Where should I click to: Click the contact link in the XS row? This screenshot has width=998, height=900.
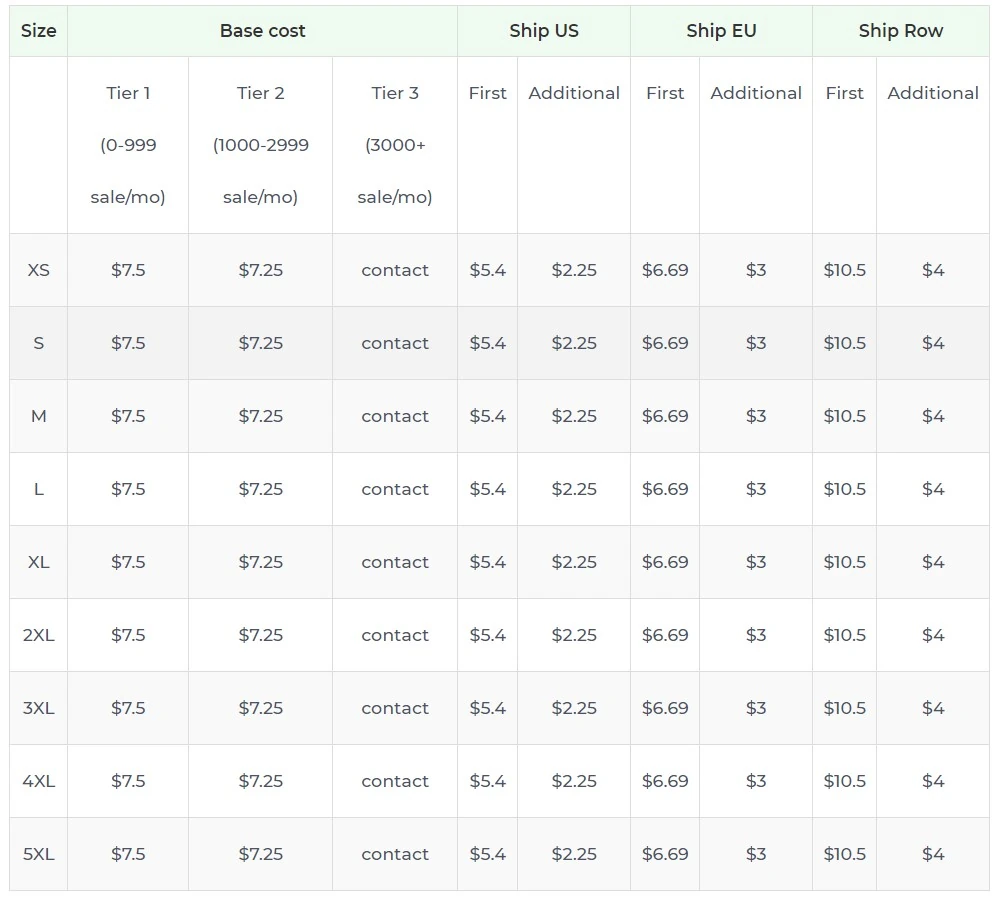394,270
